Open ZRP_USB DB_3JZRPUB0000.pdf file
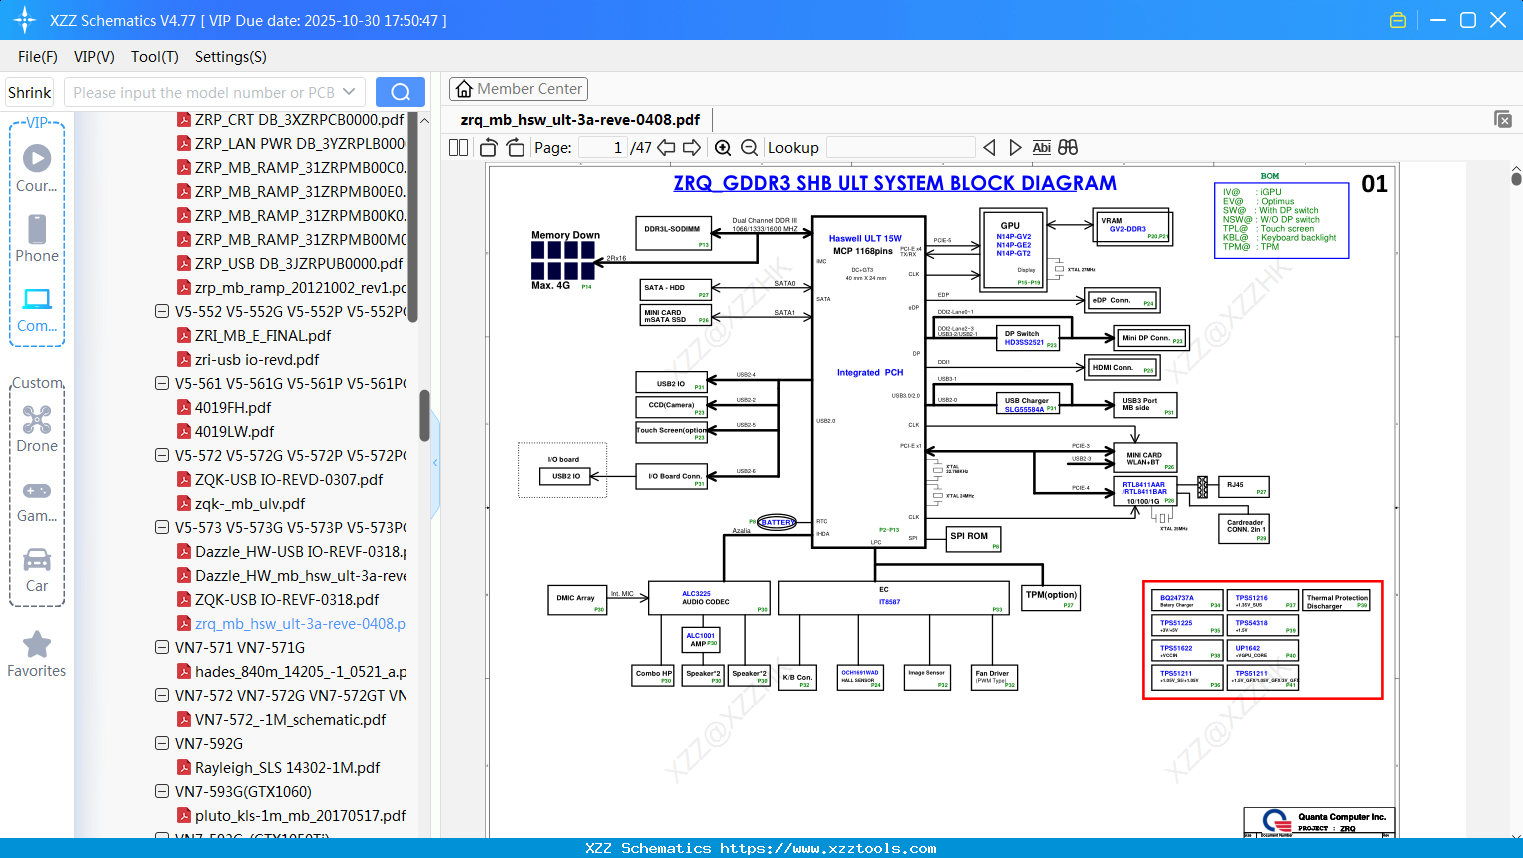Screen dimensions: 1523x858 pyautogui.click(x=299, y=264)
